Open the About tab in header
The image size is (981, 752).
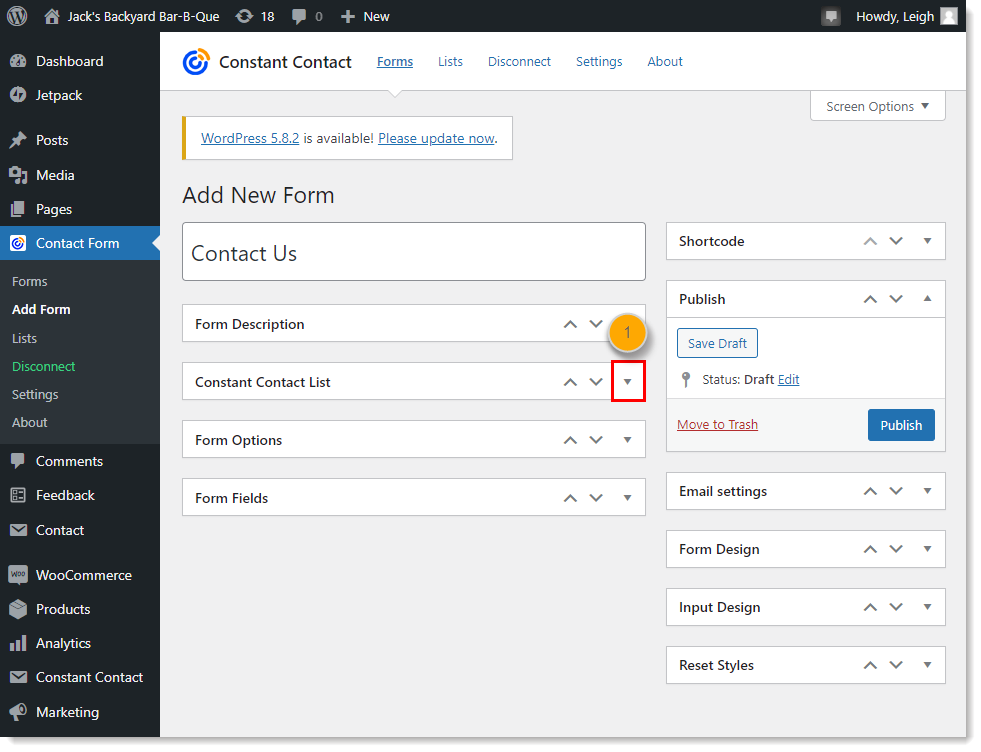[x=664, y=61]
